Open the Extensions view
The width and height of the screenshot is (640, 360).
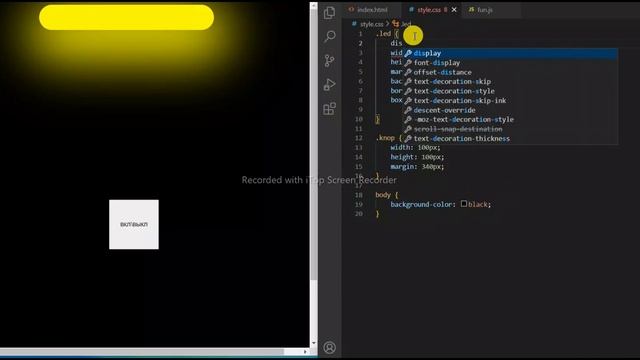click(x=329, y=109)
